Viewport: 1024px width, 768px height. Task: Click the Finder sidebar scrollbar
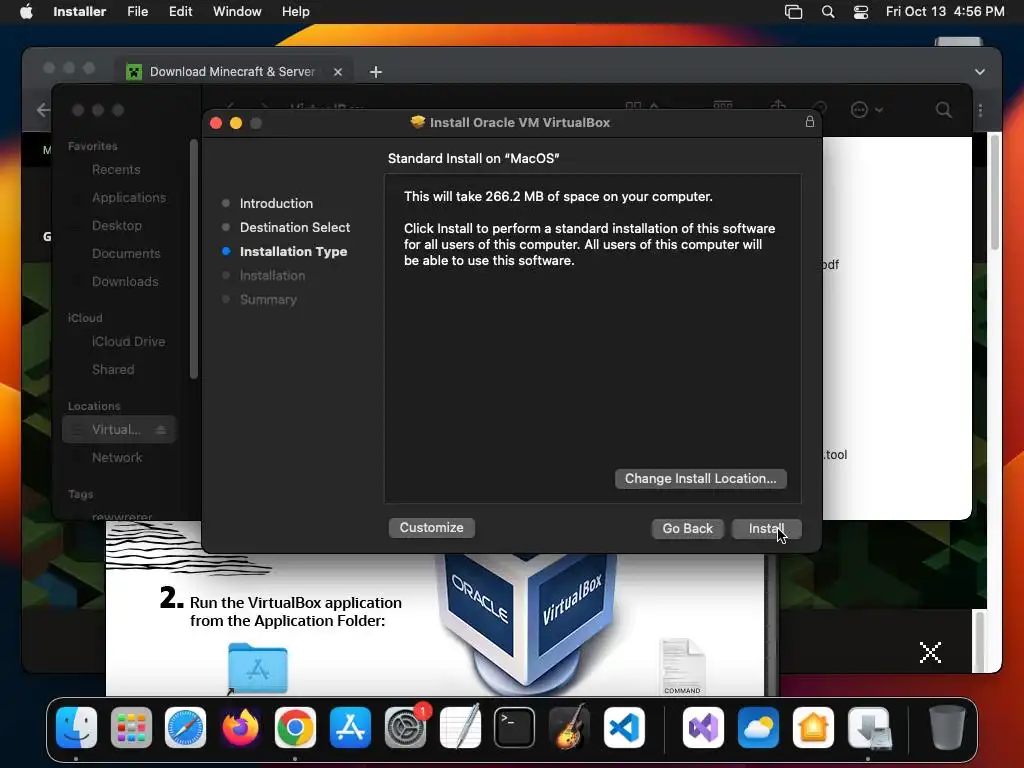pyautogui.click(x=193, y=259)
